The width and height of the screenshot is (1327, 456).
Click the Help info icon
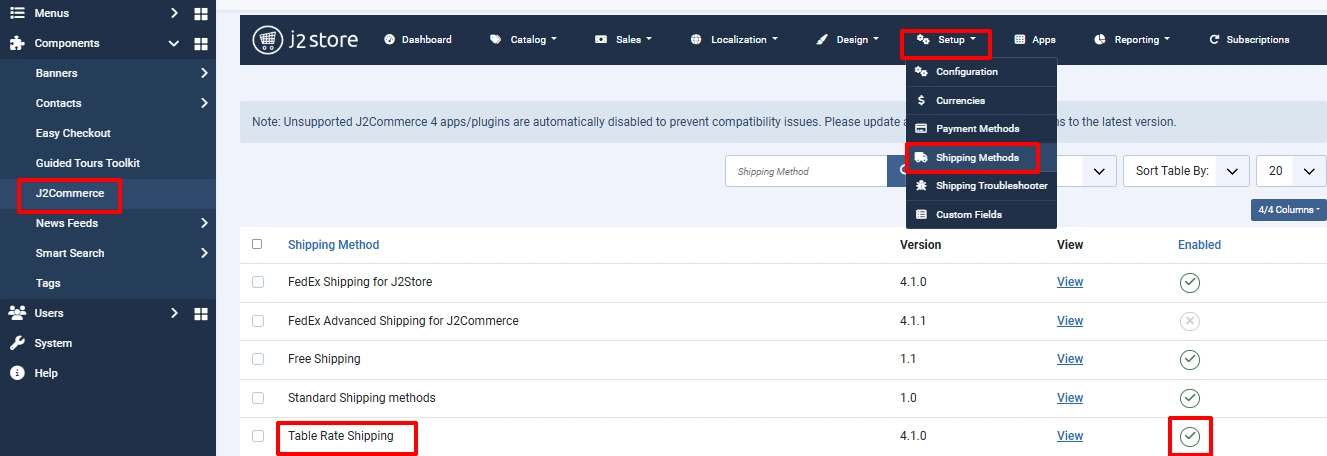click(17, 373)
